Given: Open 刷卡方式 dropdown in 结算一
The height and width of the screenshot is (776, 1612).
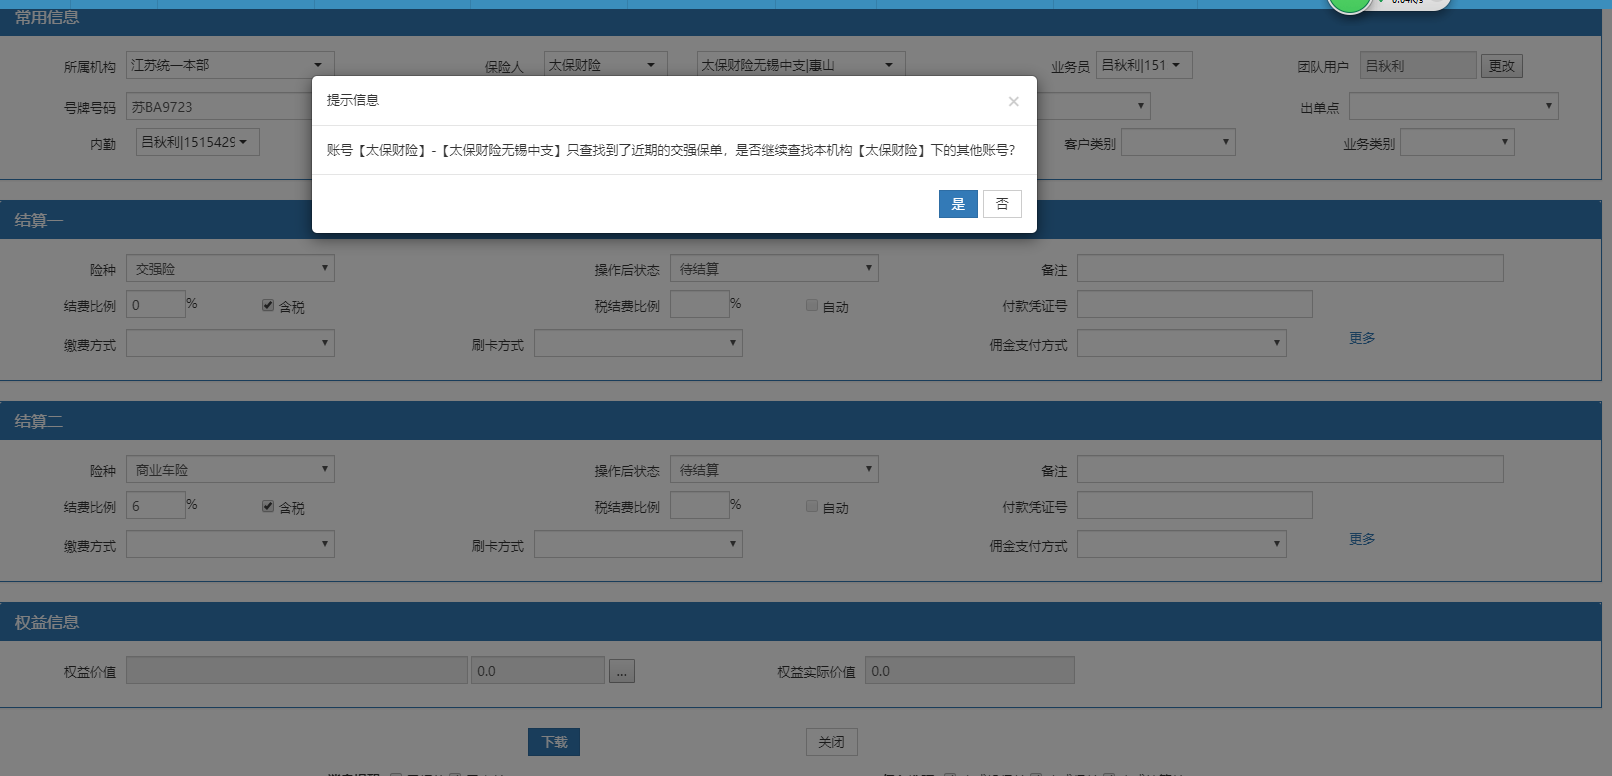Looking at the screenshot, I should coord(638,343).
